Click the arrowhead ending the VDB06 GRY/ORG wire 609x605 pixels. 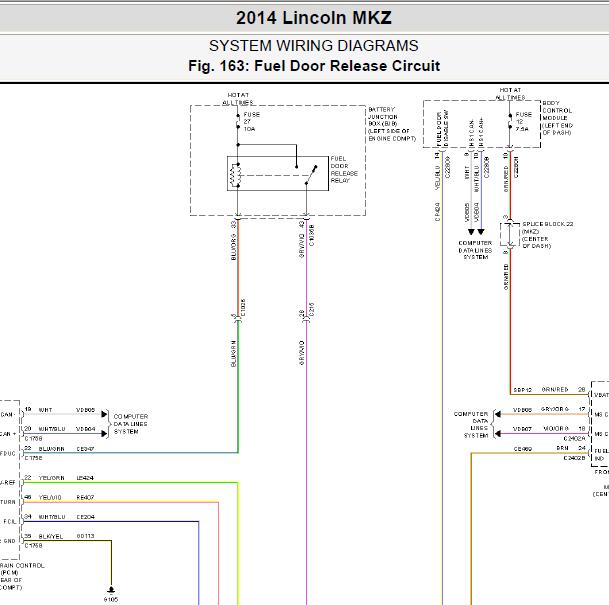(498, 414)
